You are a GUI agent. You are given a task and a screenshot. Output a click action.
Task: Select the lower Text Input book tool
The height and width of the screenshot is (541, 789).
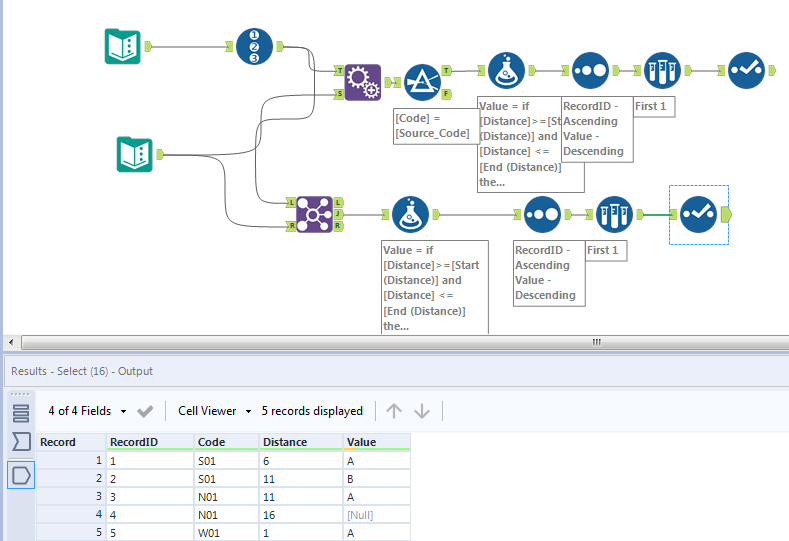134,154
